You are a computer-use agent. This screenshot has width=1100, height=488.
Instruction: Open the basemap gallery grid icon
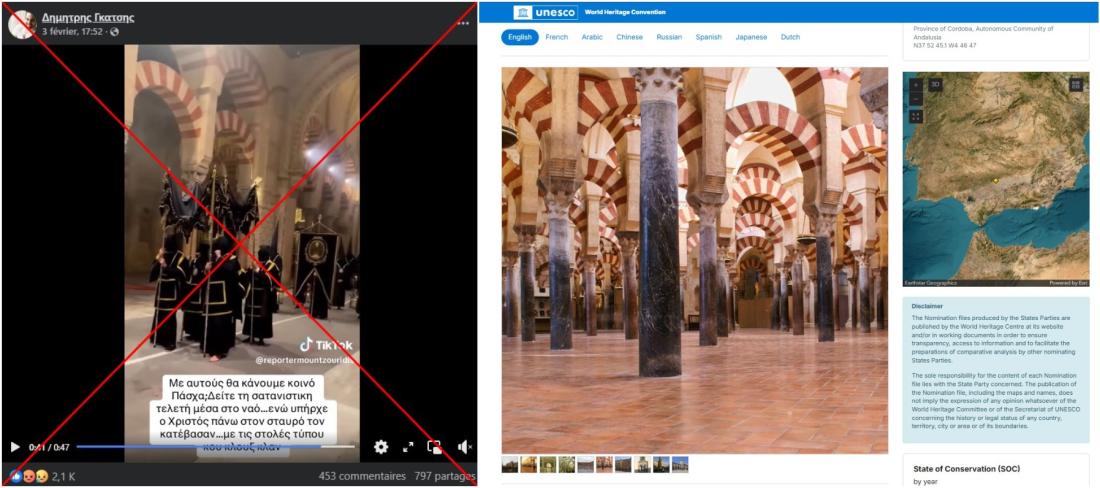pyautogui.click(x=1076, y=85)
